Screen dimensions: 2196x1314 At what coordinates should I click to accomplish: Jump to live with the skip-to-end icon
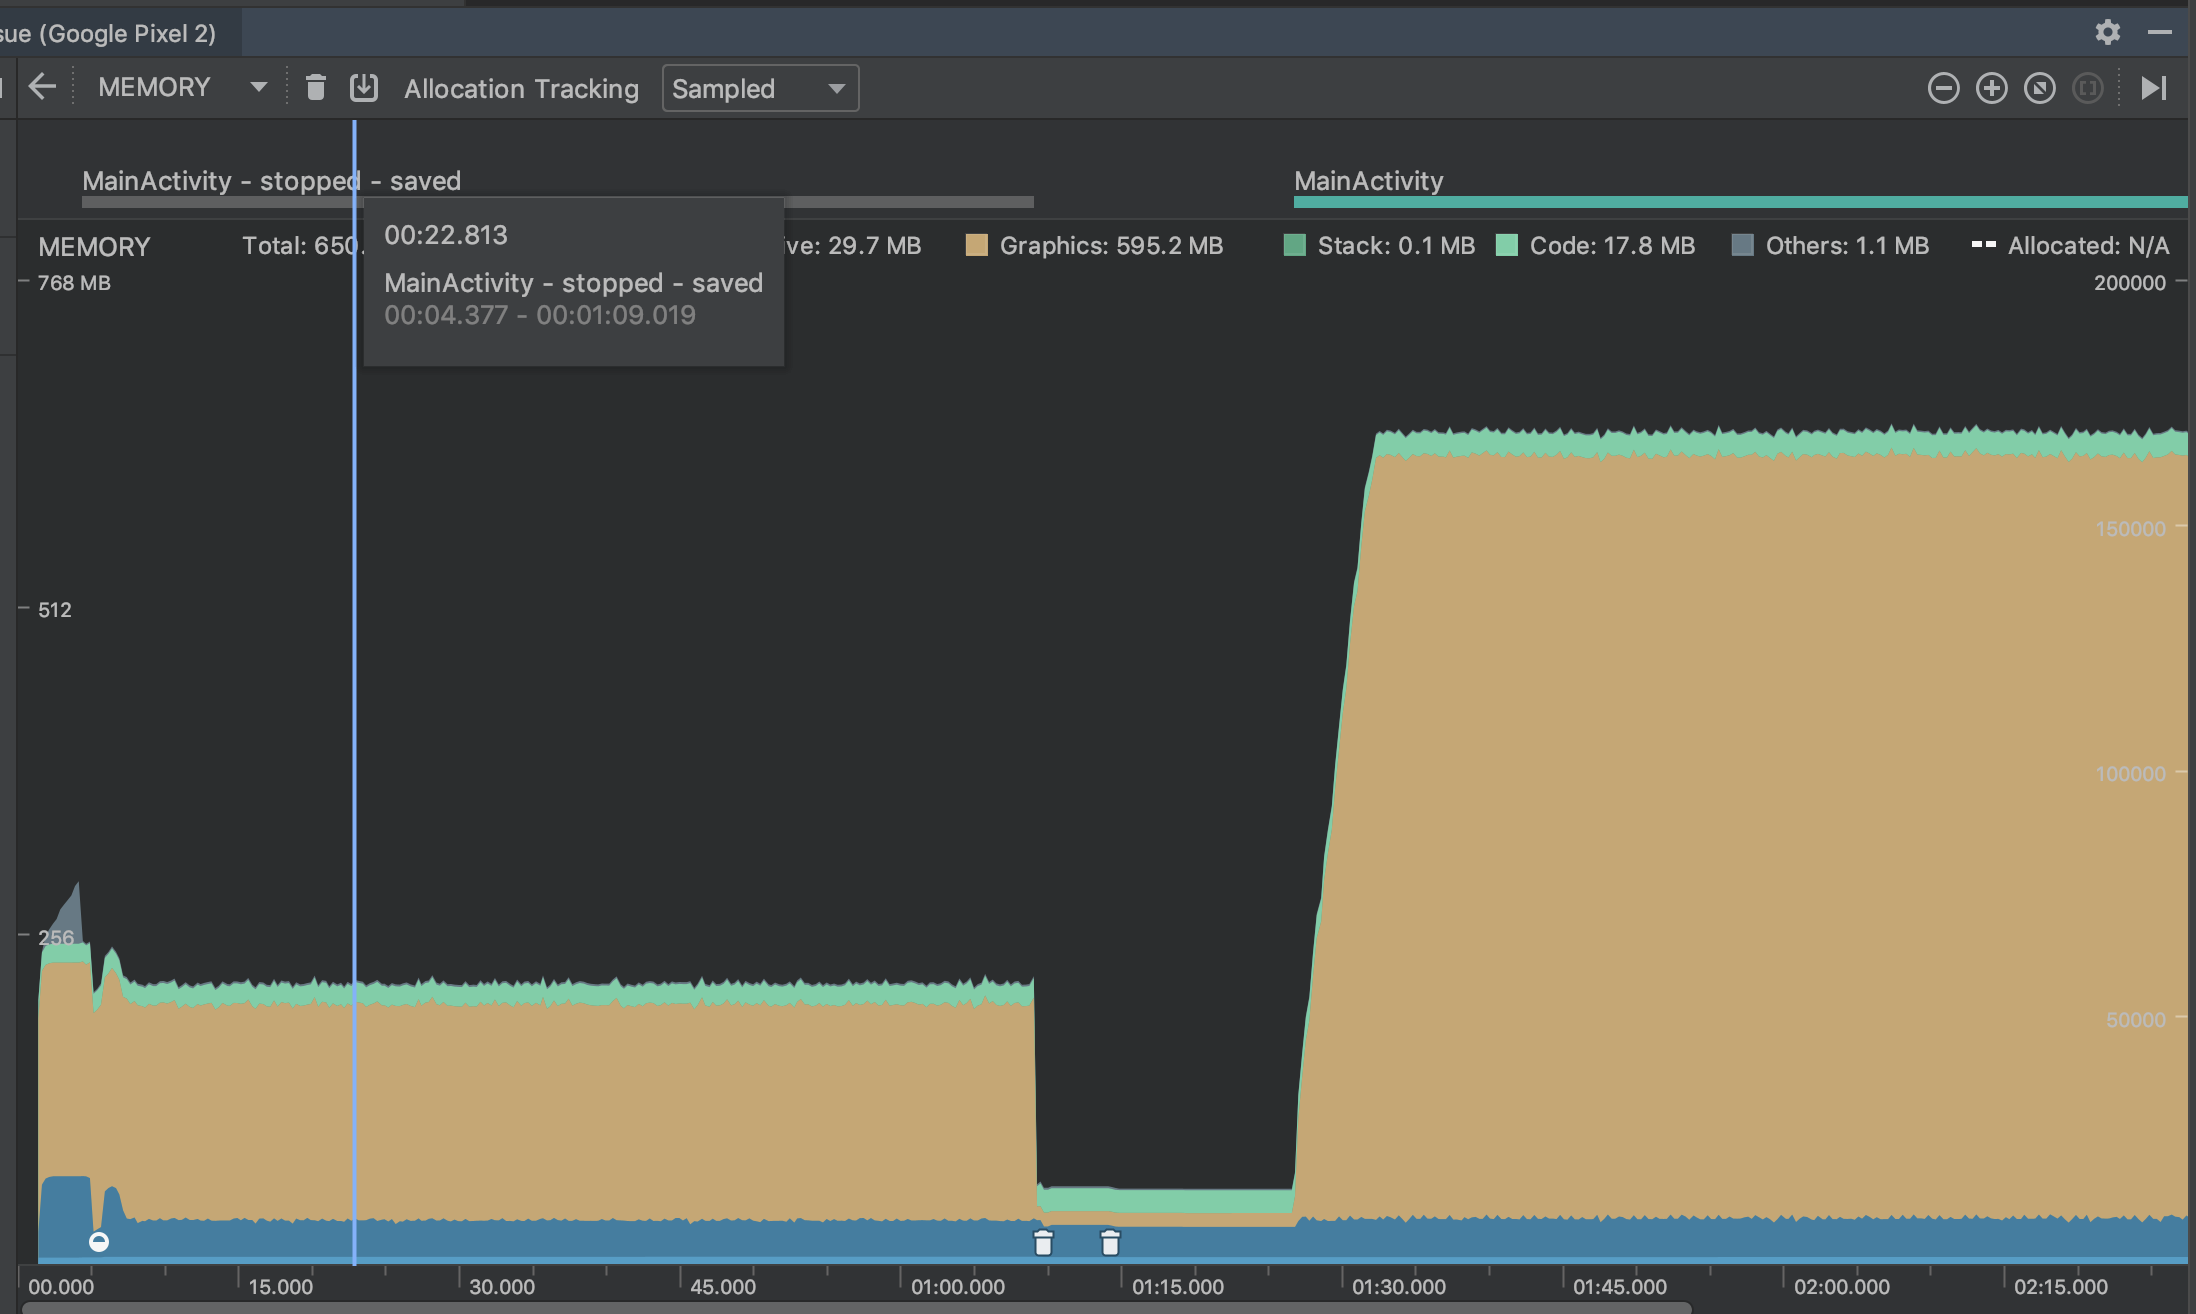2153,88
